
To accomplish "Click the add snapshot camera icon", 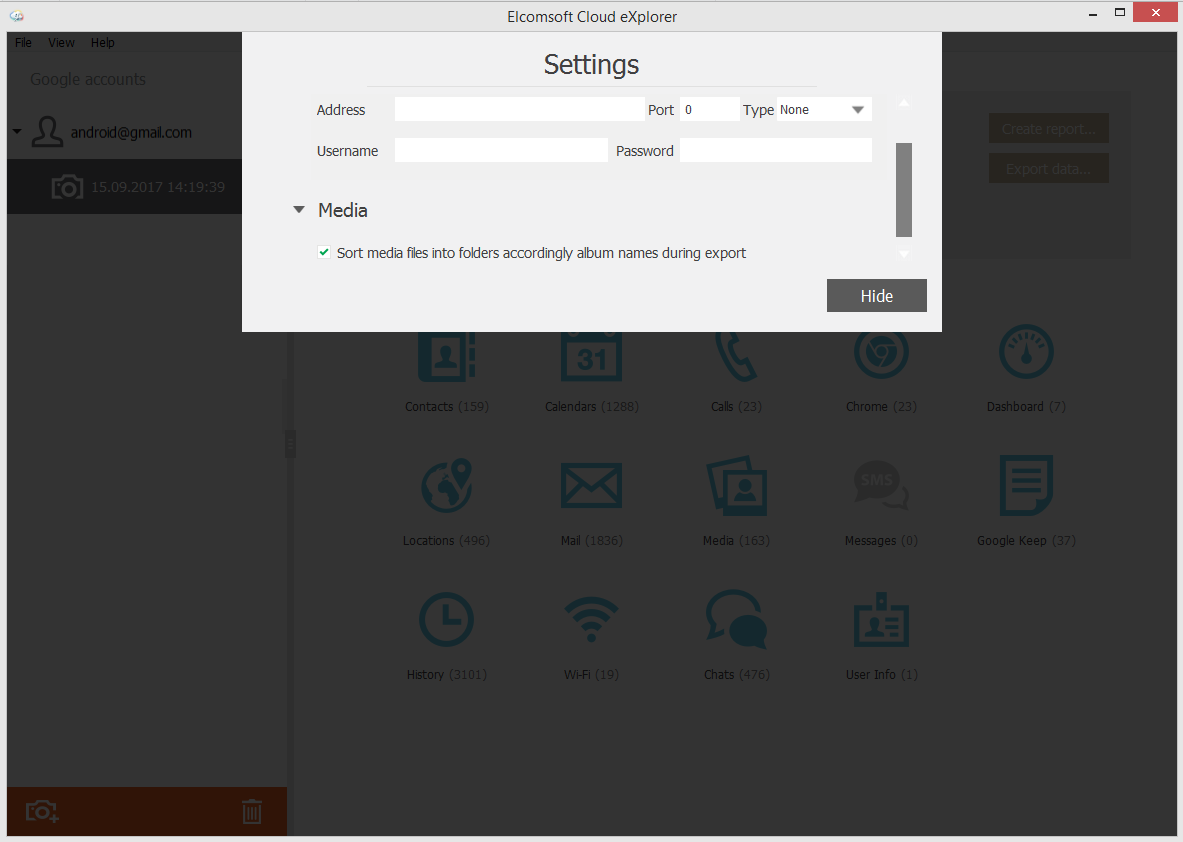I will [42, 811].
